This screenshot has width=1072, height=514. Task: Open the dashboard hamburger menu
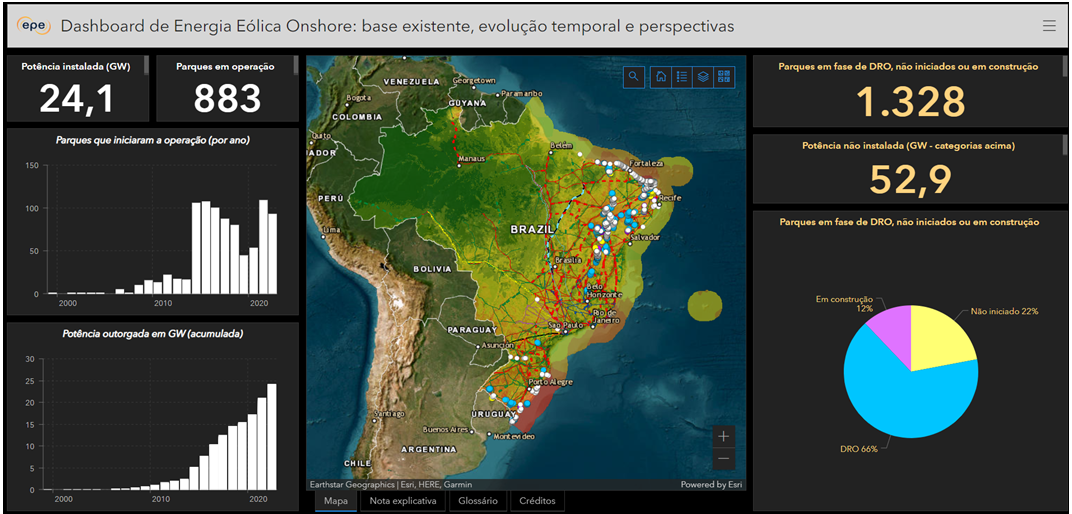[x=1048, y=26]
